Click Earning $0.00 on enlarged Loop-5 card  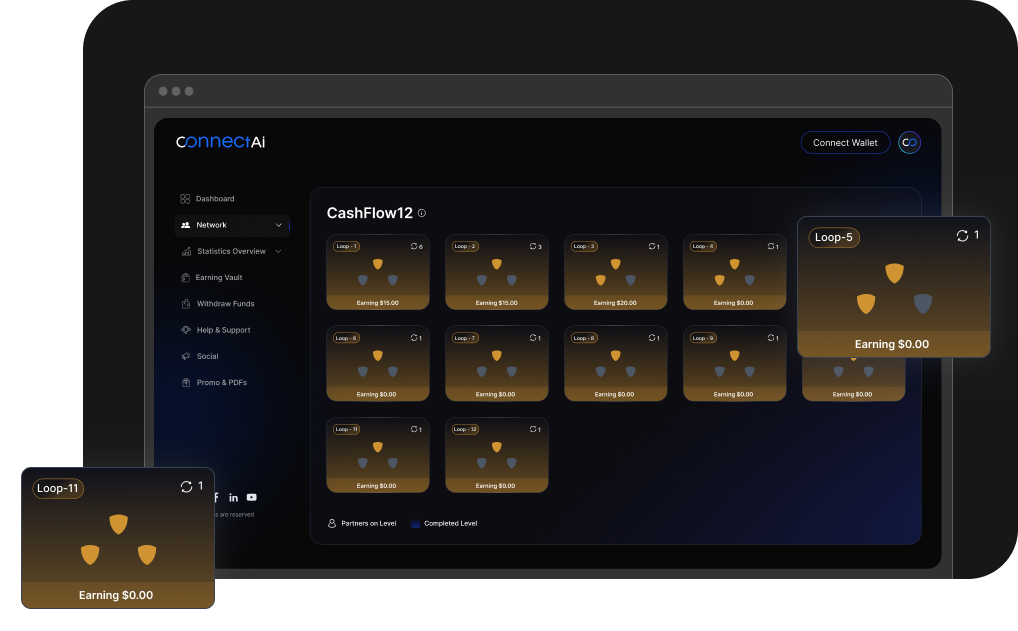click(x=891, y=345)
